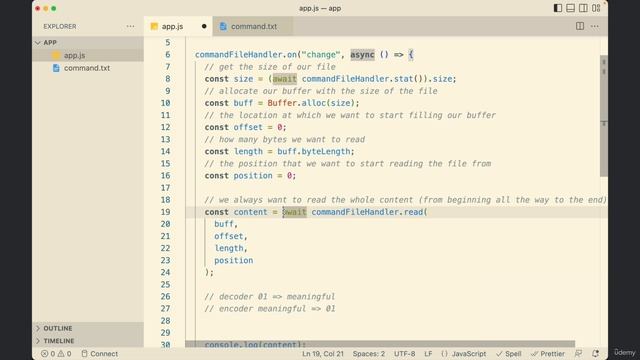The height and width of the screenshot is (360, 640).
Task: Click line number 24 in gutter
Action: [x=165, y=272]
